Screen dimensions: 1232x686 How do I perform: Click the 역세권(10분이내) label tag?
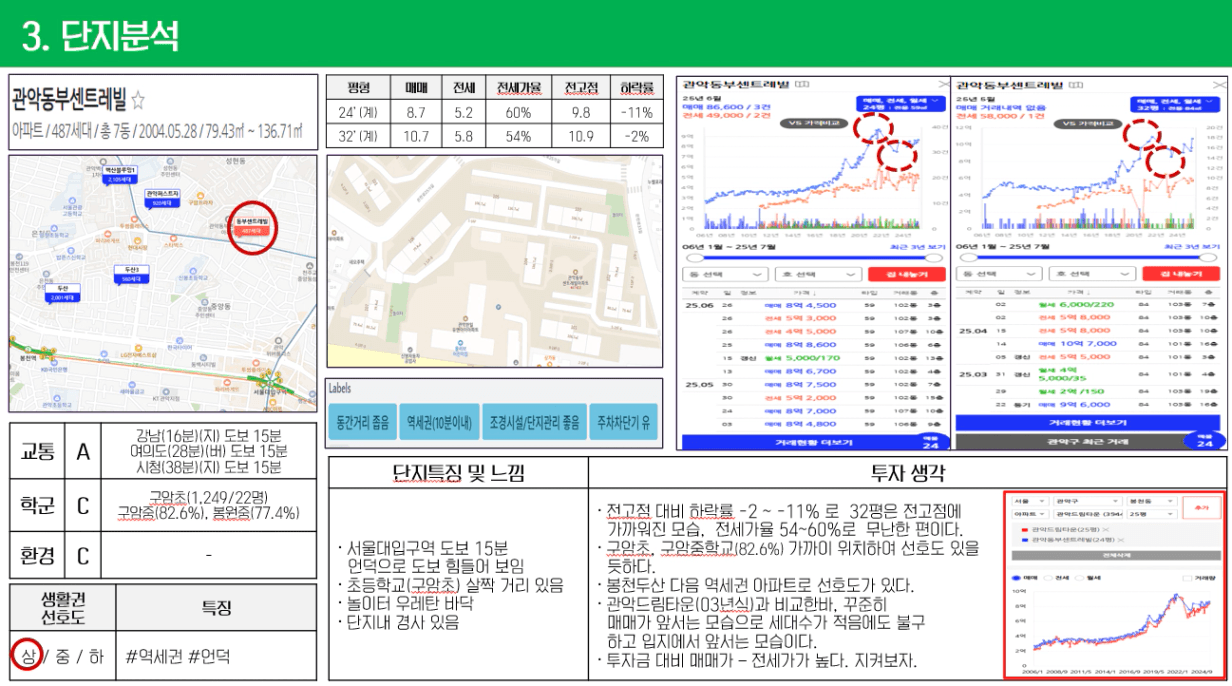(438, 422)
